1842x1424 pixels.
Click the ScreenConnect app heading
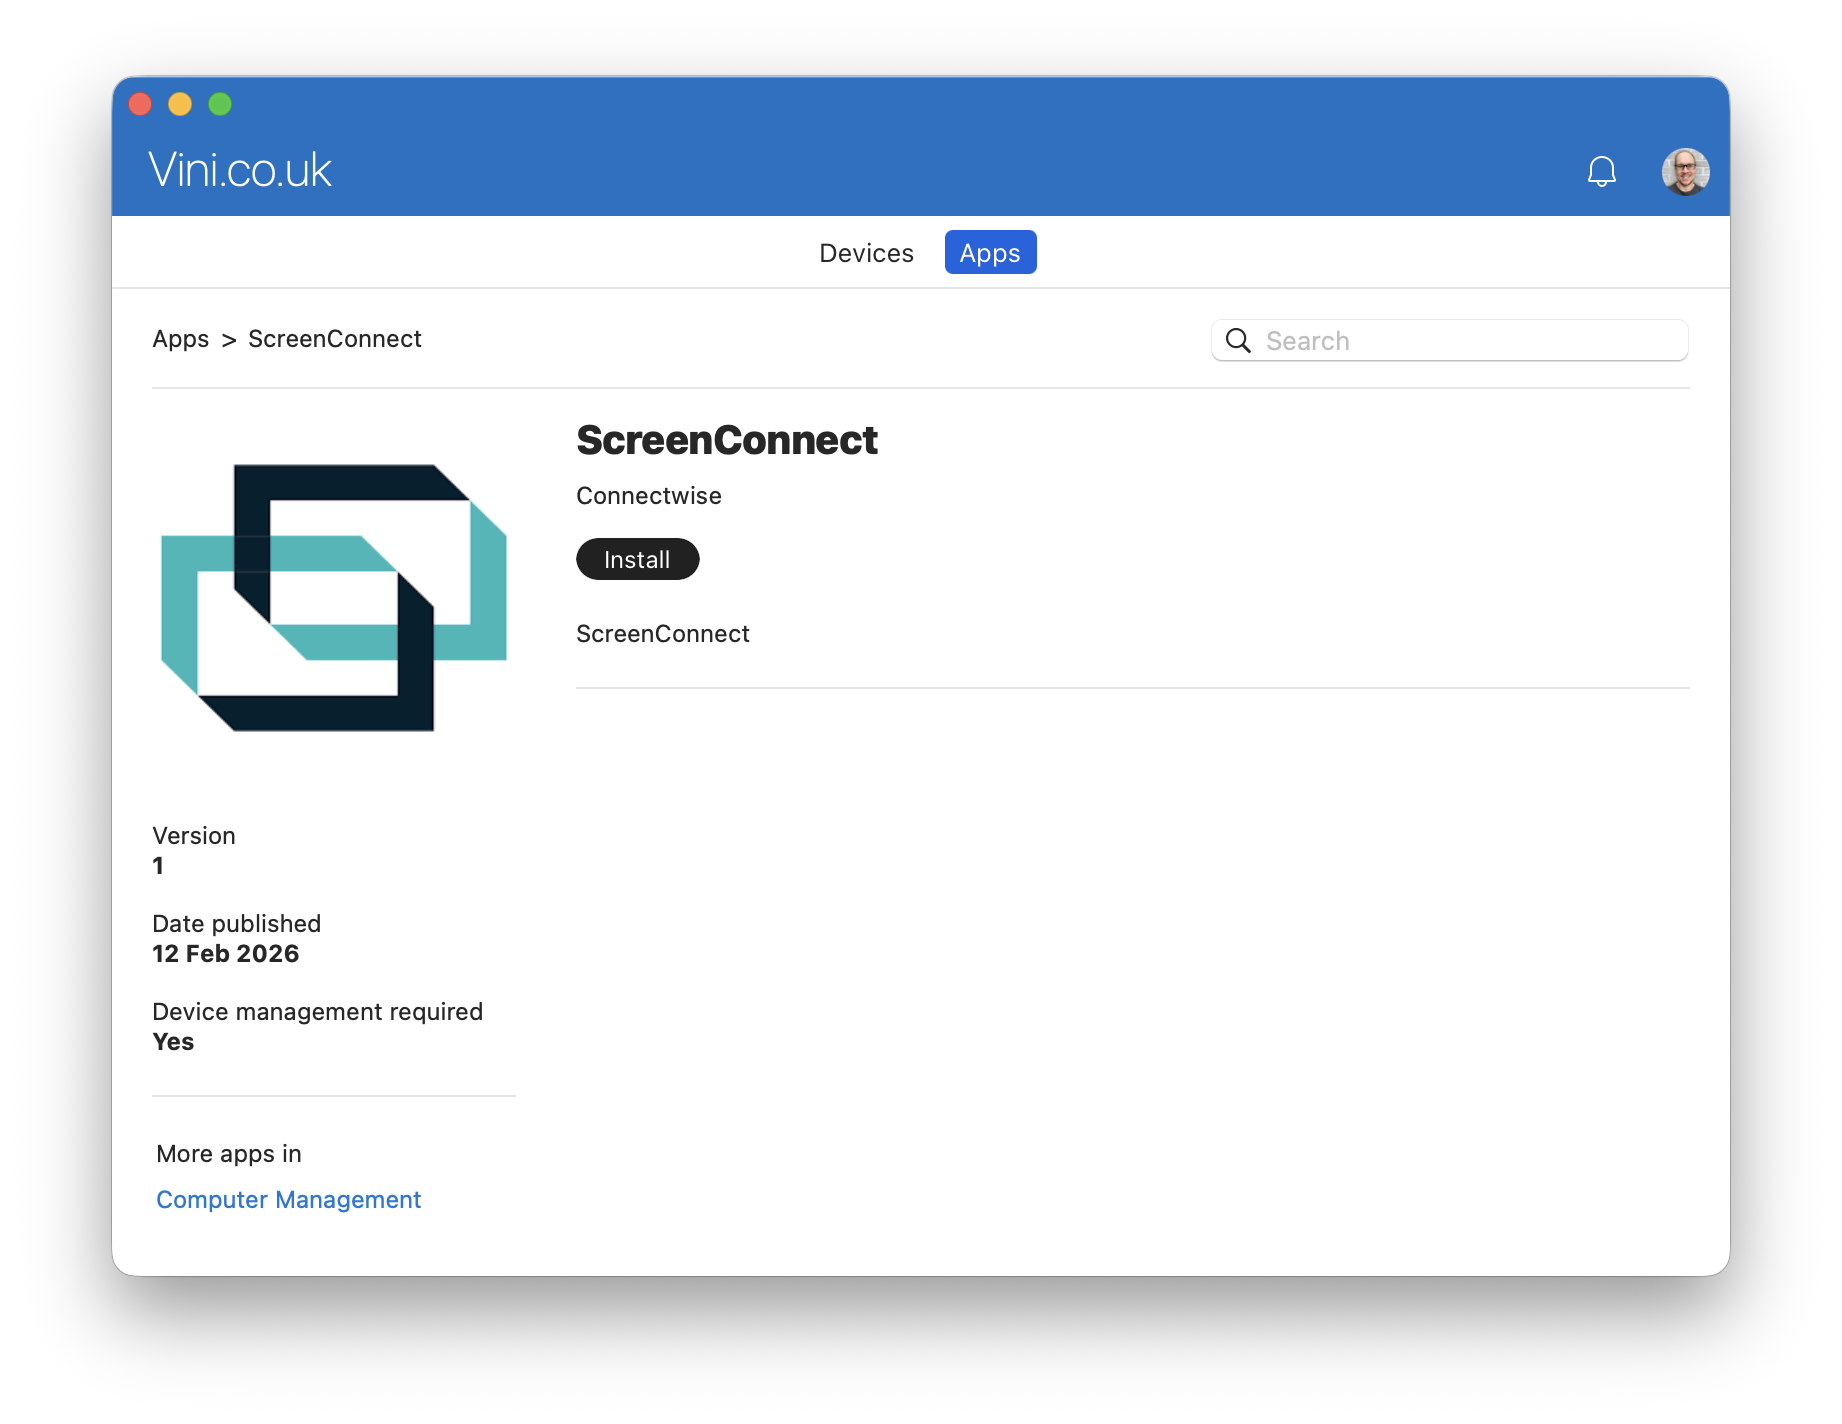pos(727,440)
